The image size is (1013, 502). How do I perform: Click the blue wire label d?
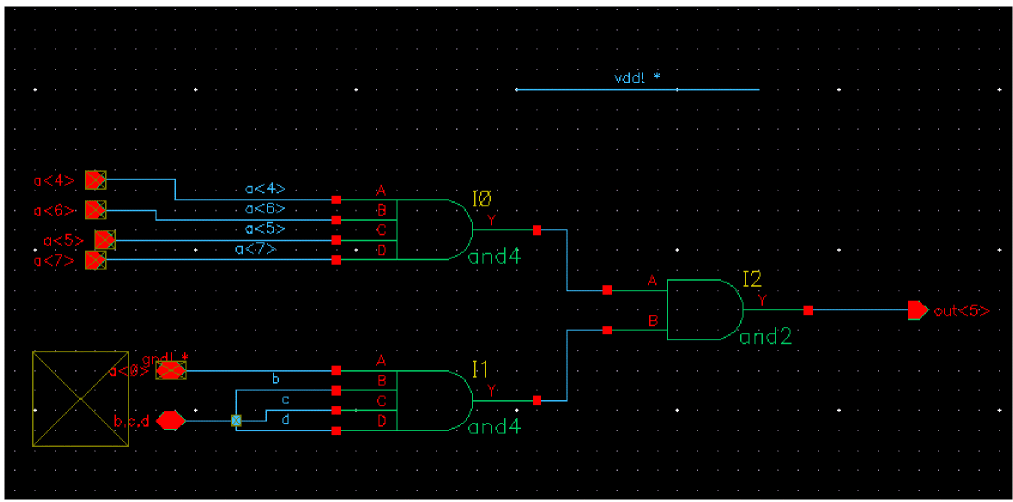pos(286,419)
